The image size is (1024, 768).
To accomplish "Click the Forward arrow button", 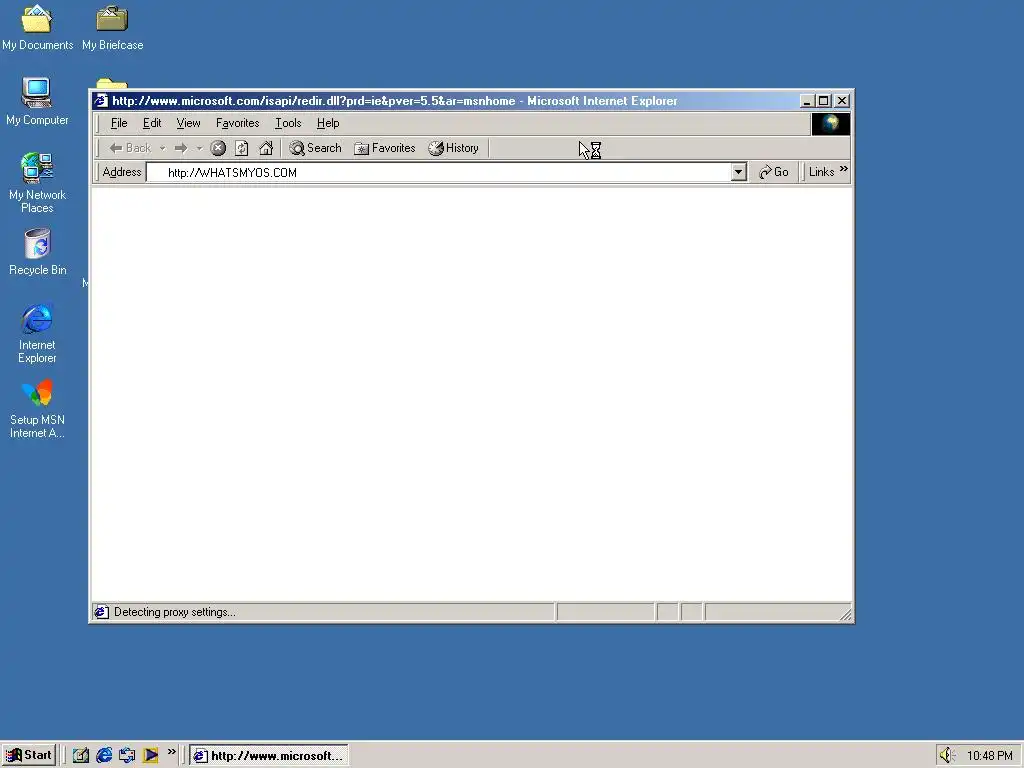I will pos(182,148).
